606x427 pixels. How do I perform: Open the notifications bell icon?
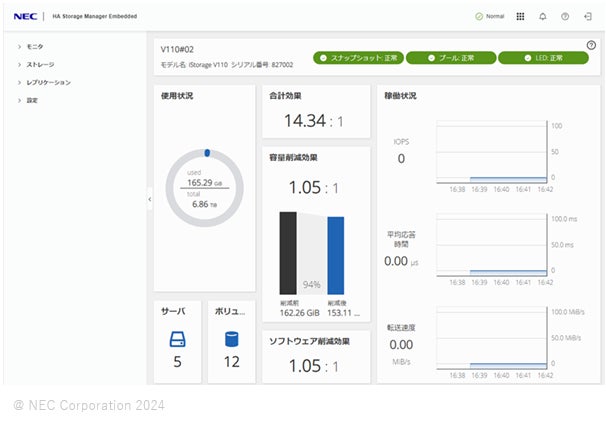coord(543,16)
